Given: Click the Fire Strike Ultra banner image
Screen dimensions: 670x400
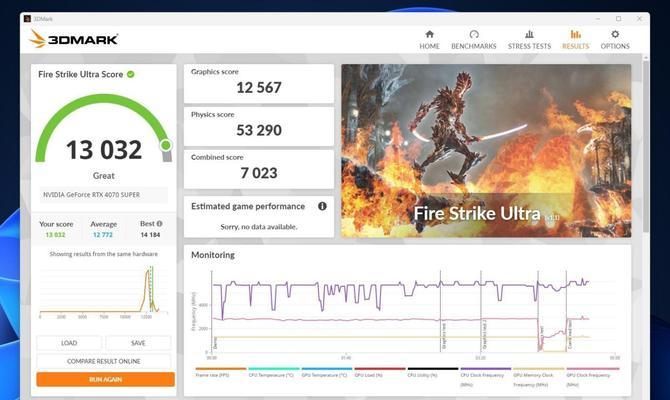Looking at the screenshot, I should (x=486, y=151).
